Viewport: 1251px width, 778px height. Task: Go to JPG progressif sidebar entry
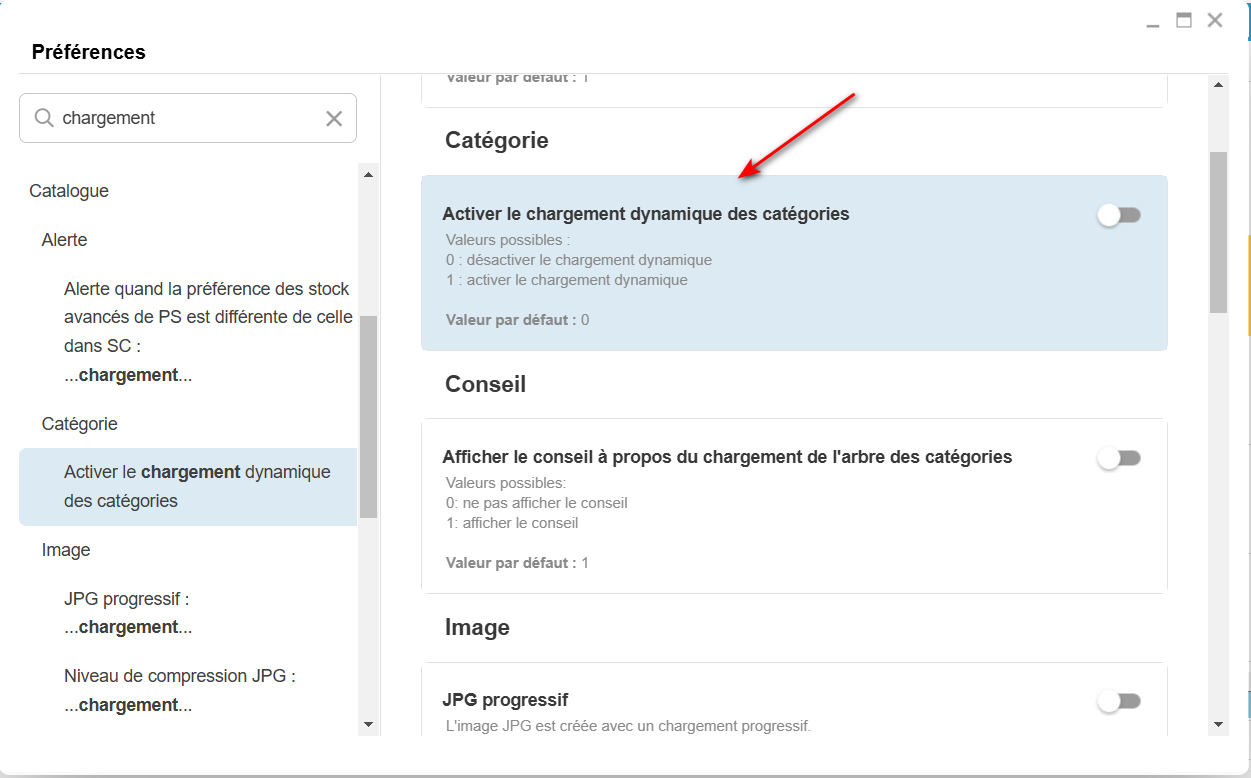(127, 612)
